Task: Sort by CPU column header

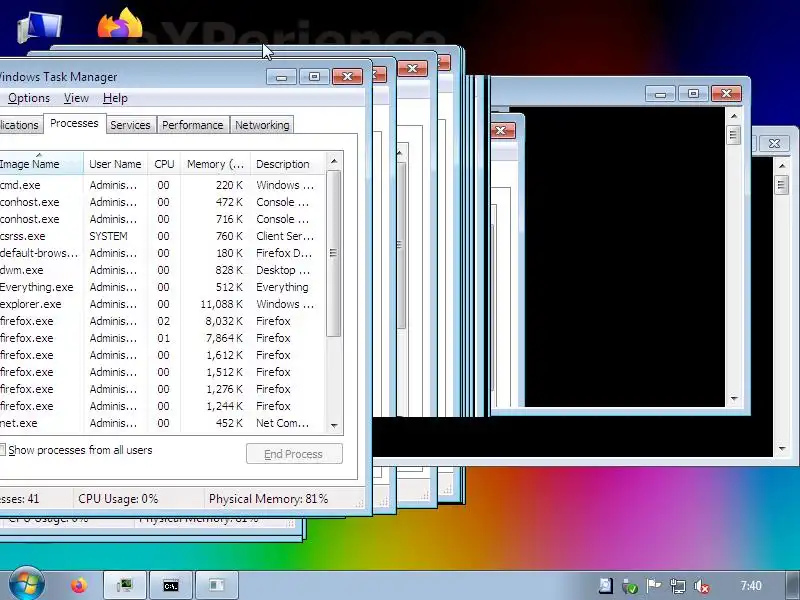Action: pos(164,164)
